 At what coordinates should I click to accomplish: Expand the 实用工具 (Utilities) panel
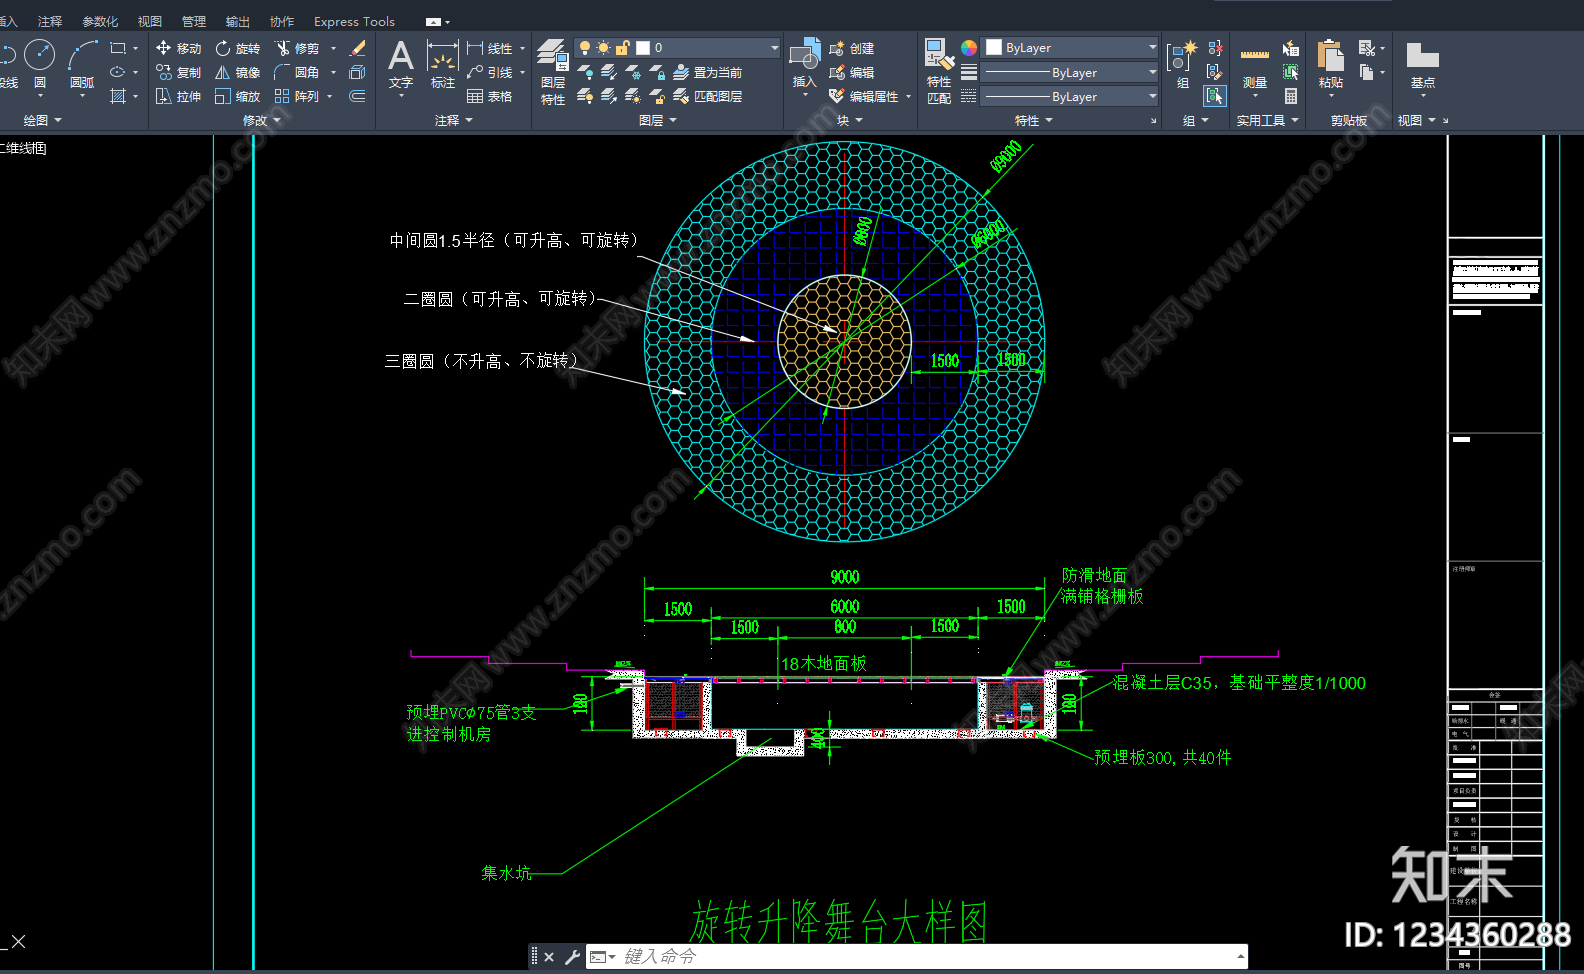[x=1267, y=120]
